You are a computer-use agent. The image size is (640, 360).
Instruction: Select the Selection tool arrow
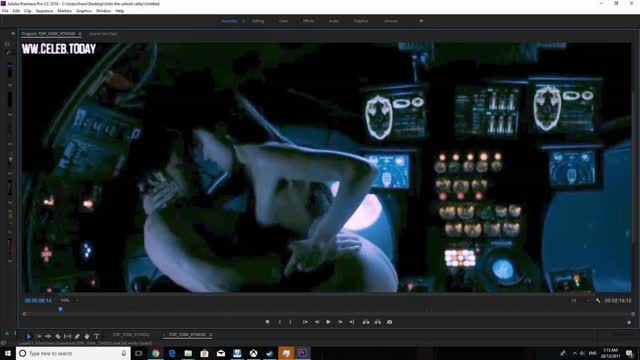29,336
